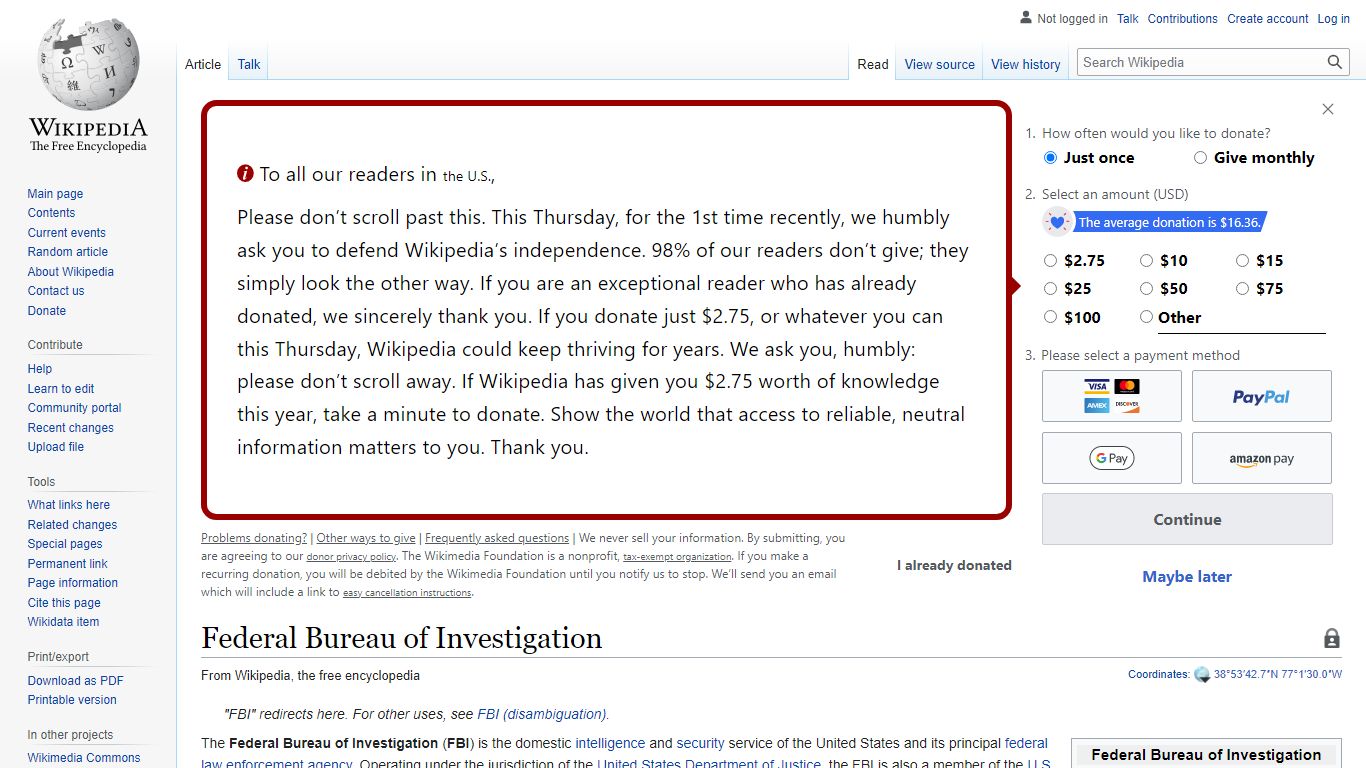Click the Continue button

(1187, 519)
